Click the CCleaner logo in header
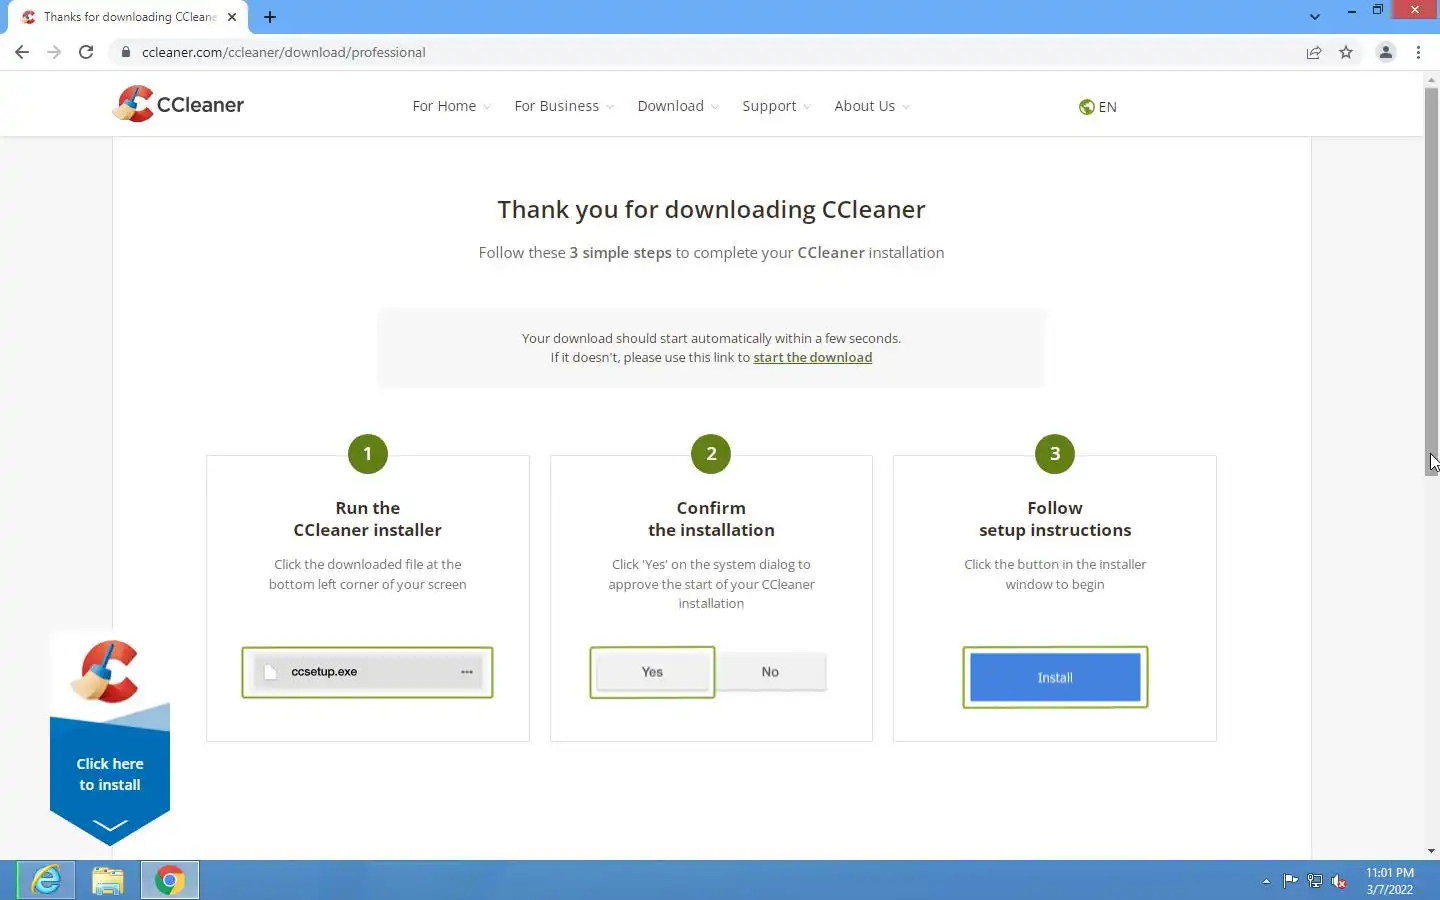 (x=179, y=104)
